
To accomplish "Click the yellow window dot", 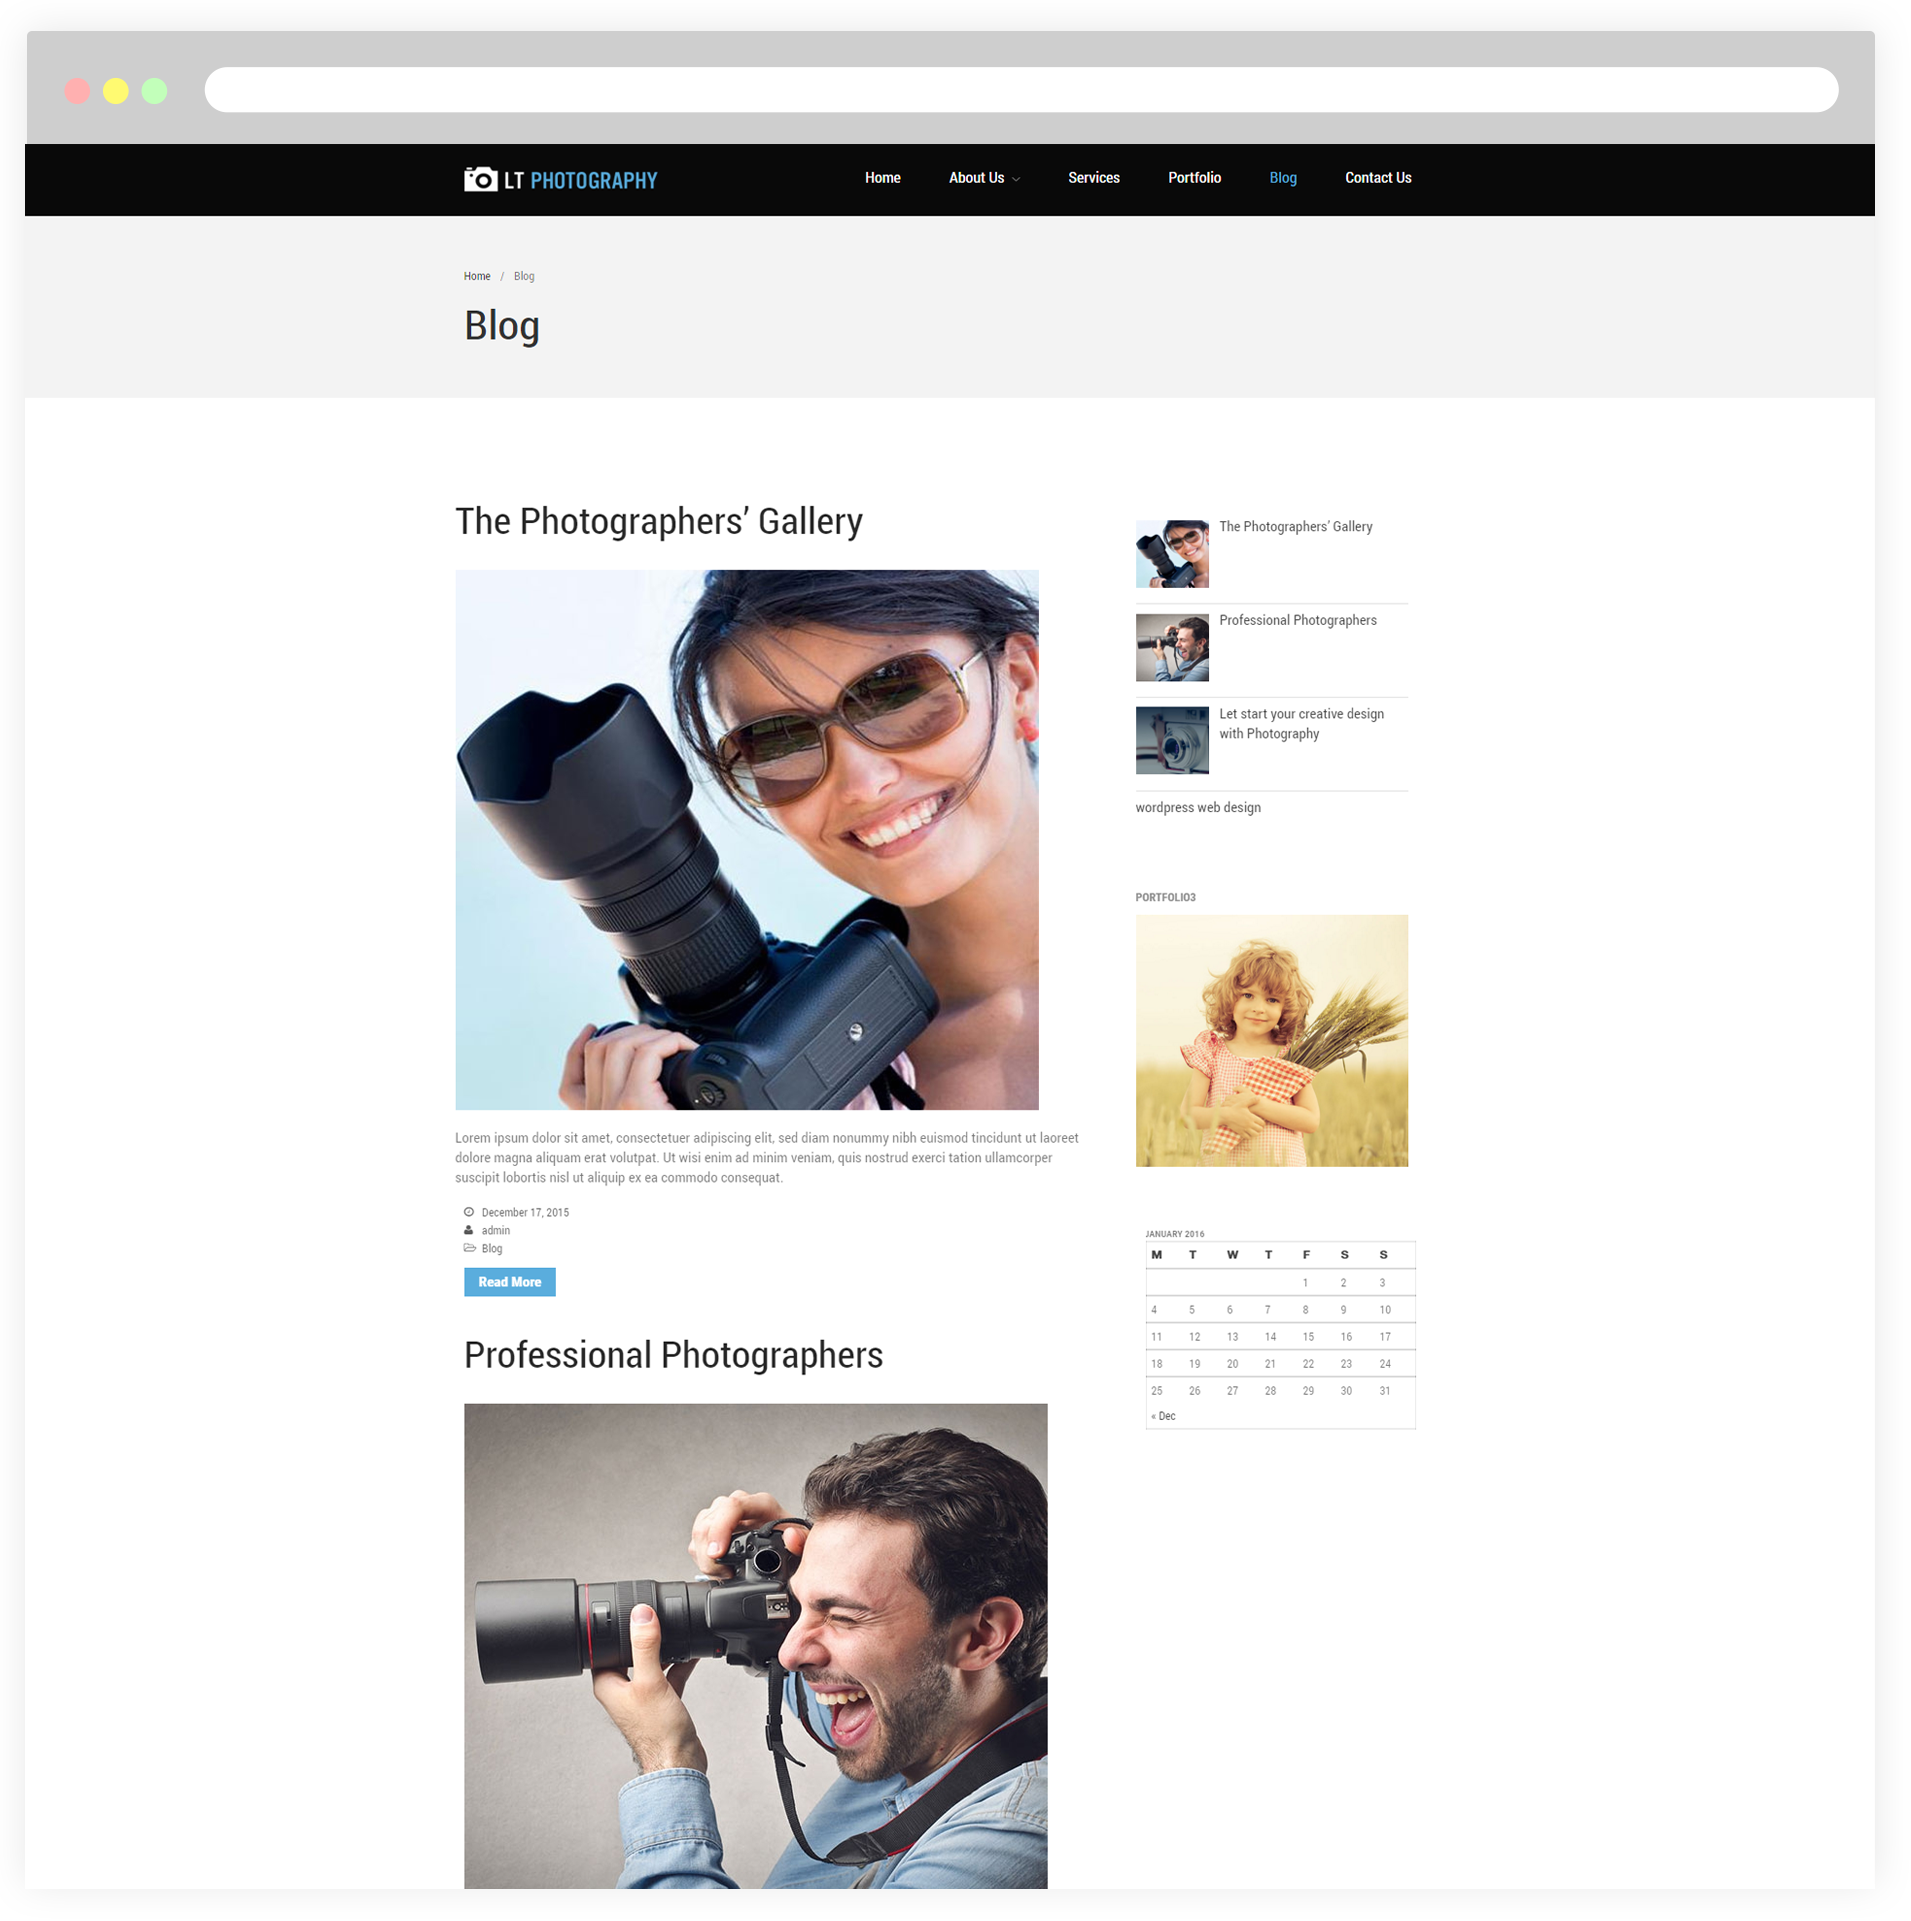I will pyautogui.click(x=116, y=91).
